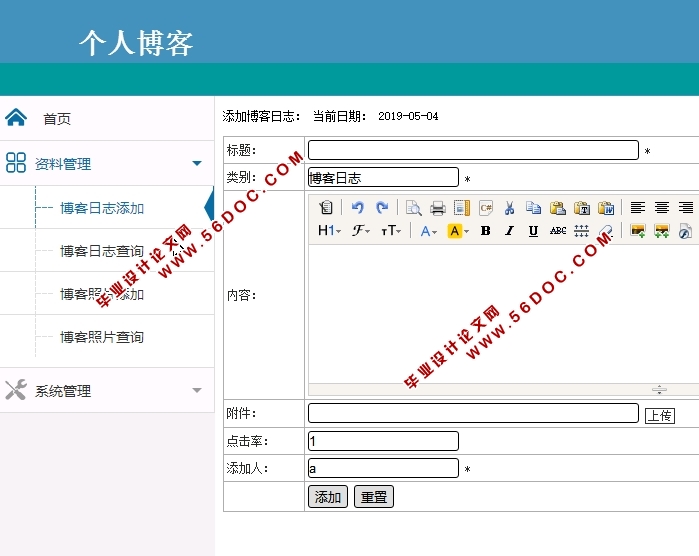Open the 博客日志查询 menu item
This screenshot has width=699, height=556.
click(102, 251)
